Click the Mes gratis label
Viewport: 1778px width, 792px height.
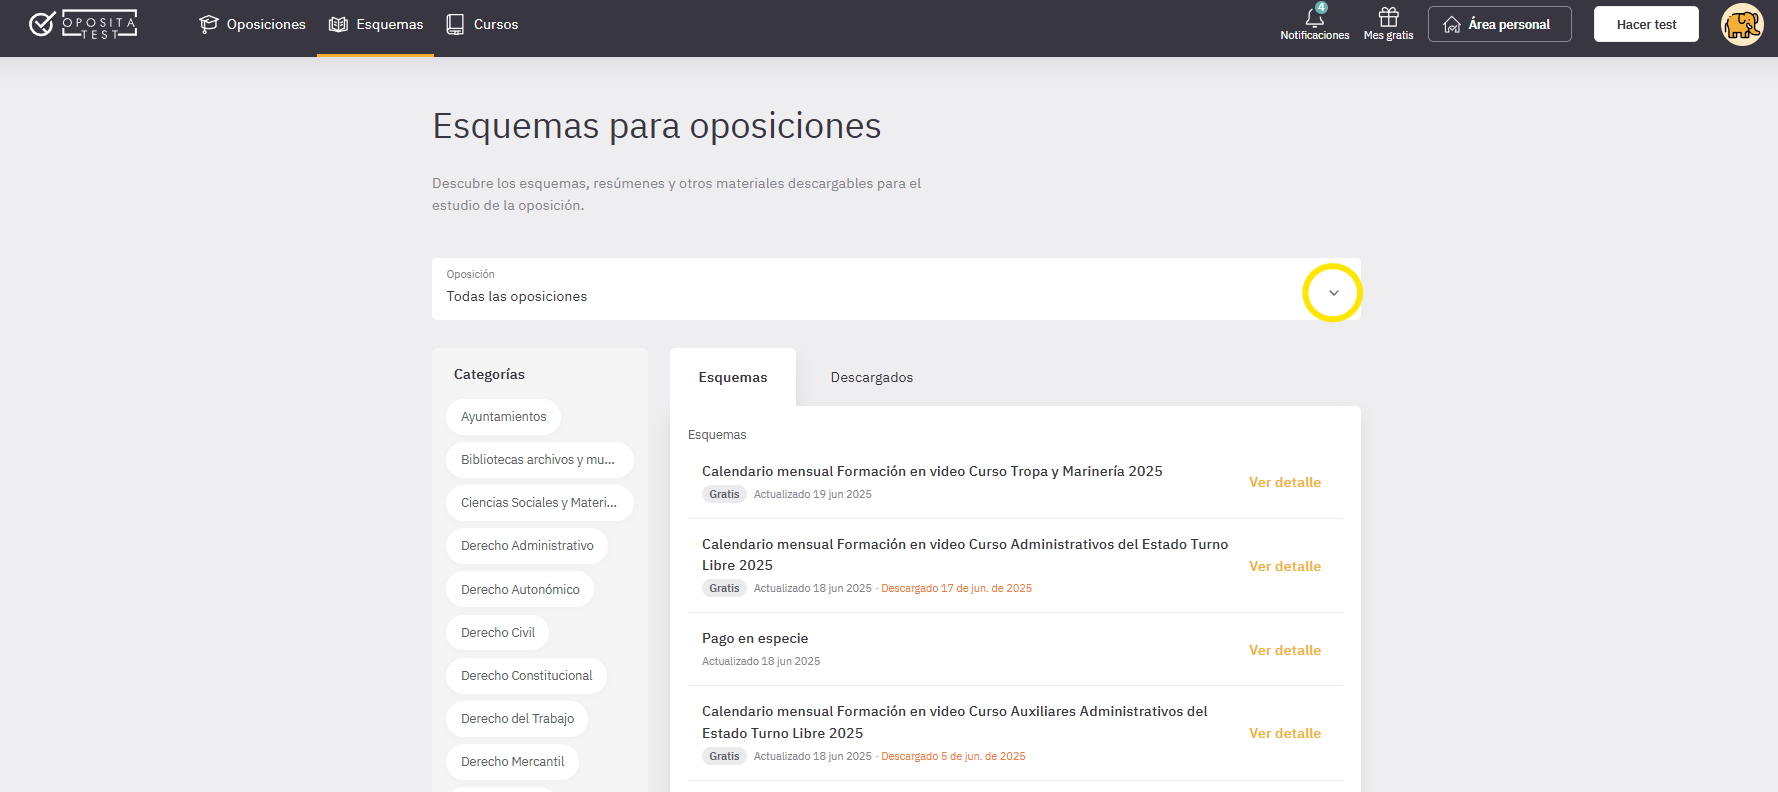1388,35
